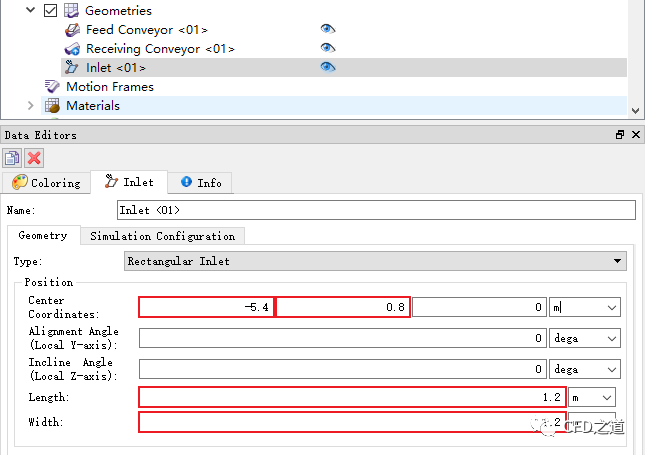Image resolution: width=645 pixels, height=455 pixels.
Task: Hide Feed Conveyor <01> with eye icon
Action: pos(328,29)
